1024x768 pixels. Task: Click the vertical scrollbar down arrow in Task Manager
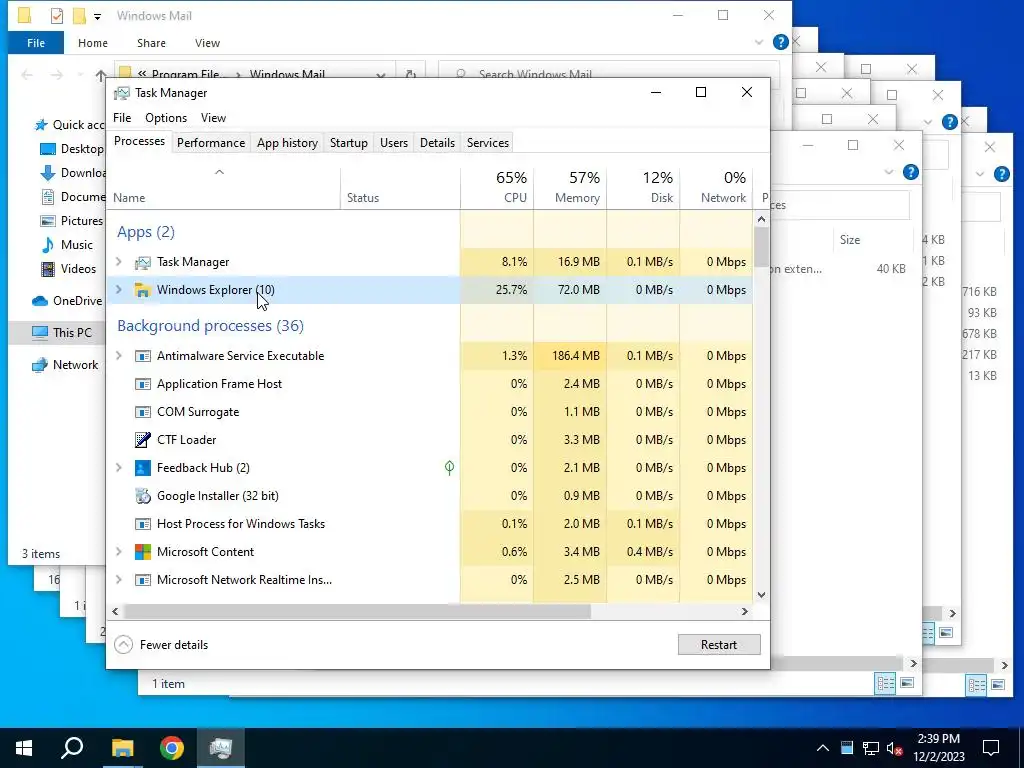pyautogui.click(x=761, y=595)
